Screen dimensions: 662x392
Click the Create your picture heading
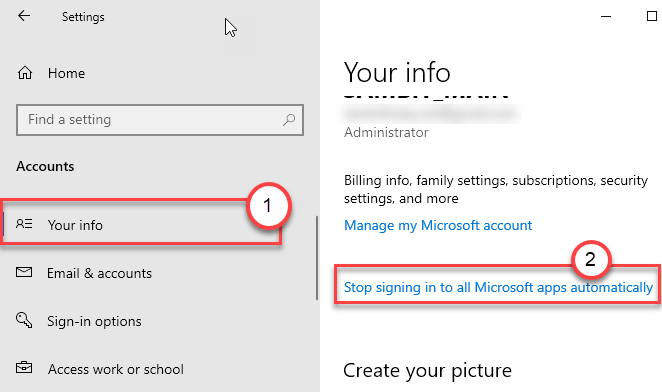427,370
